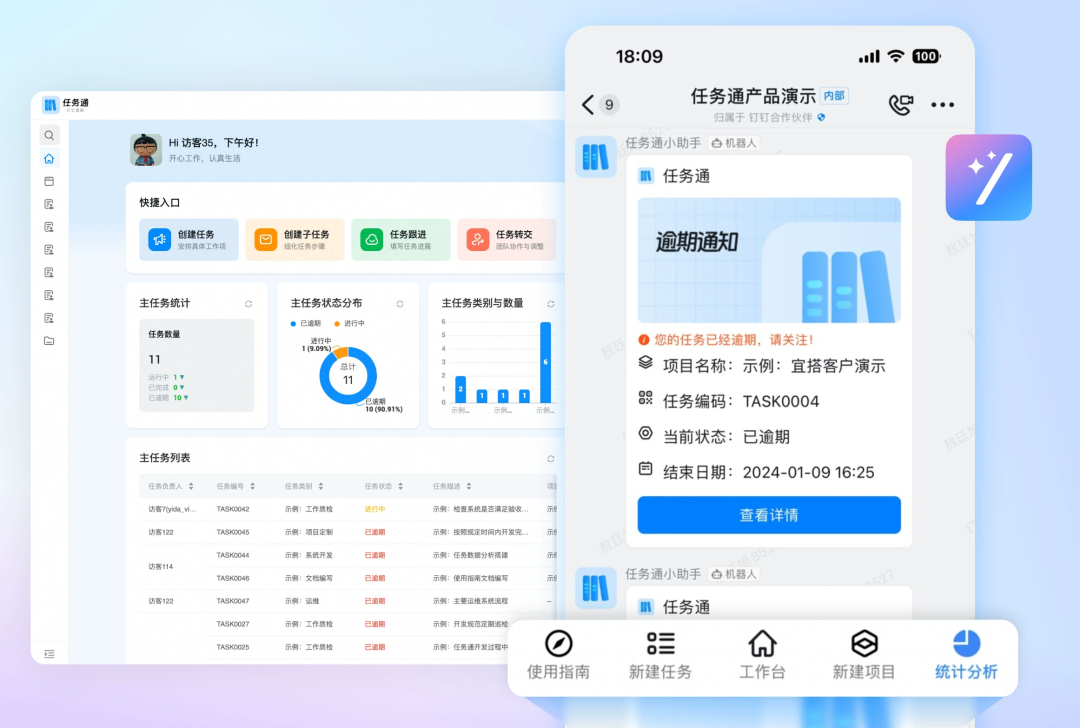Tap 任务编码:TASK0004 in notification card

[x=729, y=401]
